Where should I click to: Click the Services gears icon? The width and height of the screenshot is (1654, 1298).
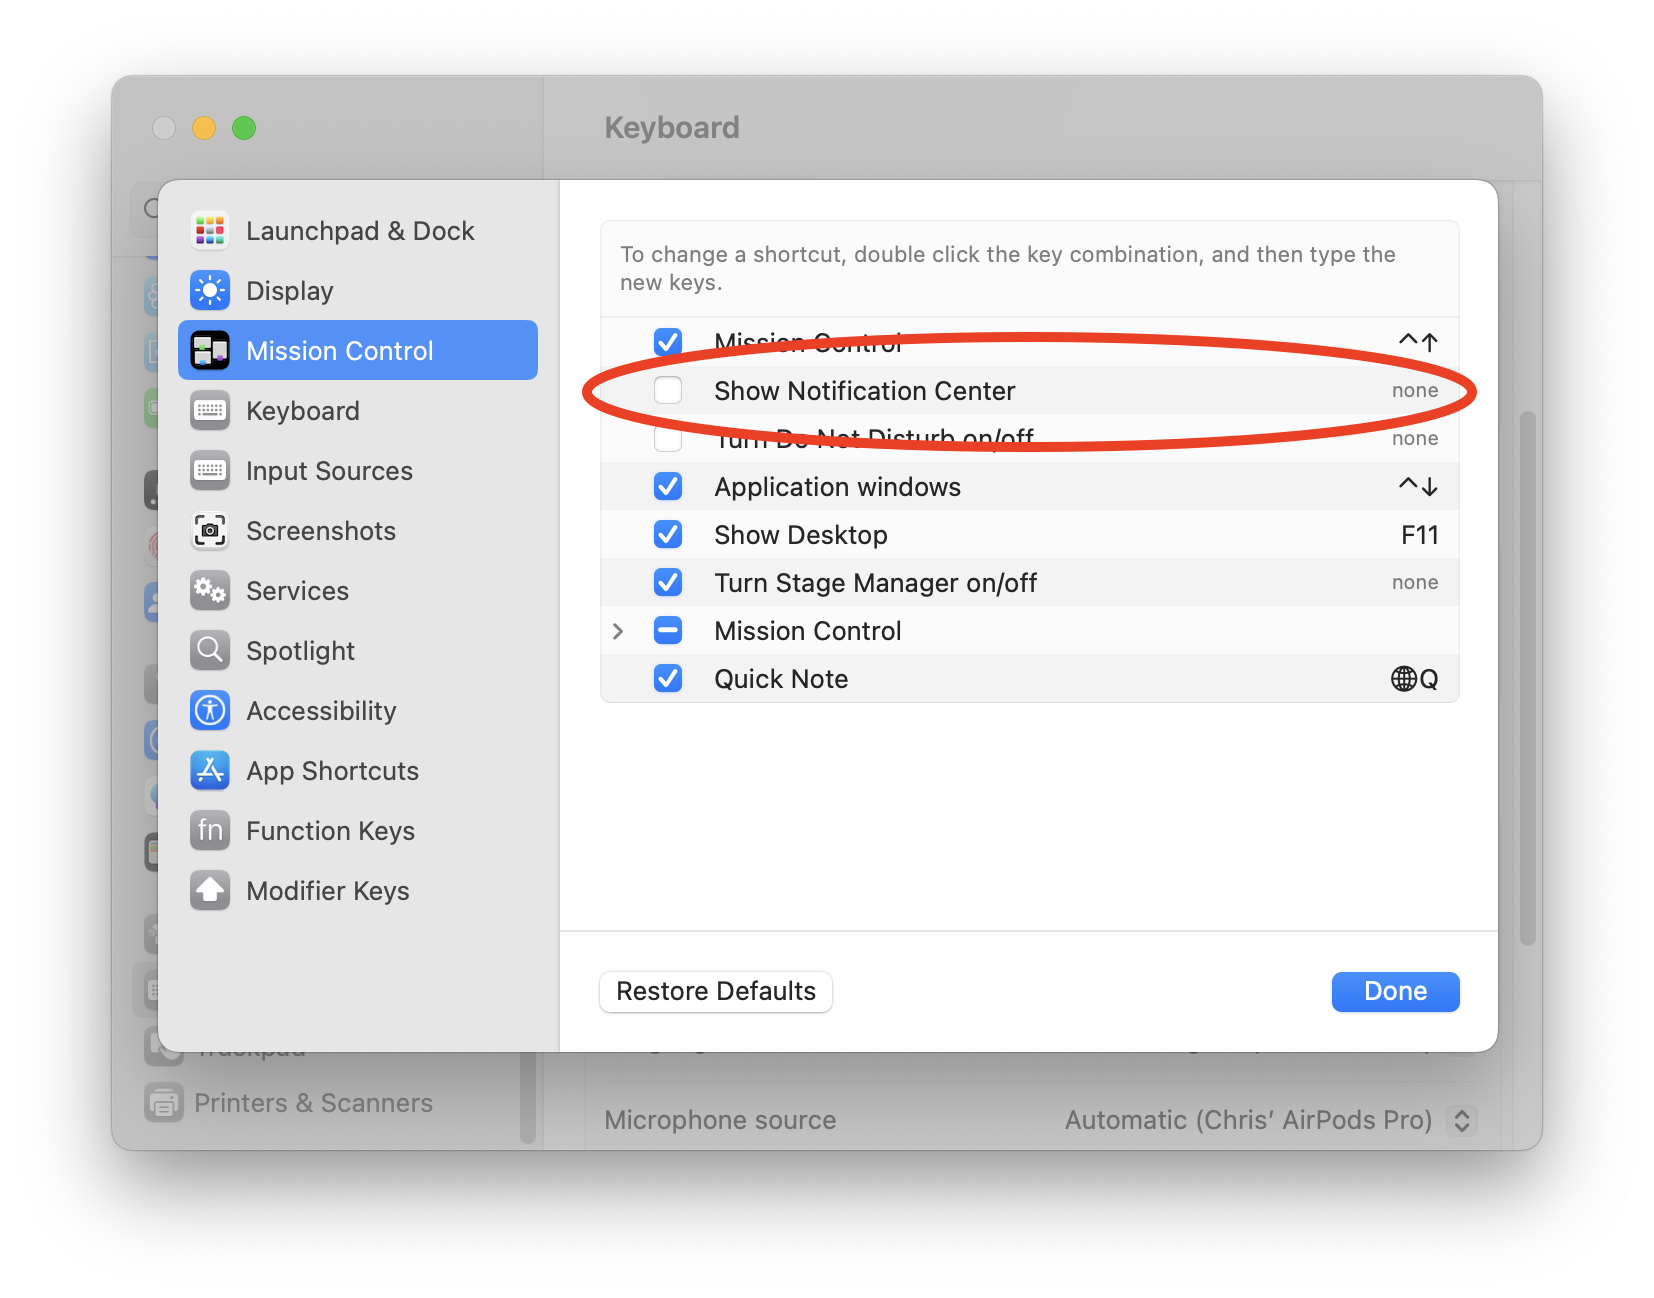pyautogui.click(x=210, y=591)
